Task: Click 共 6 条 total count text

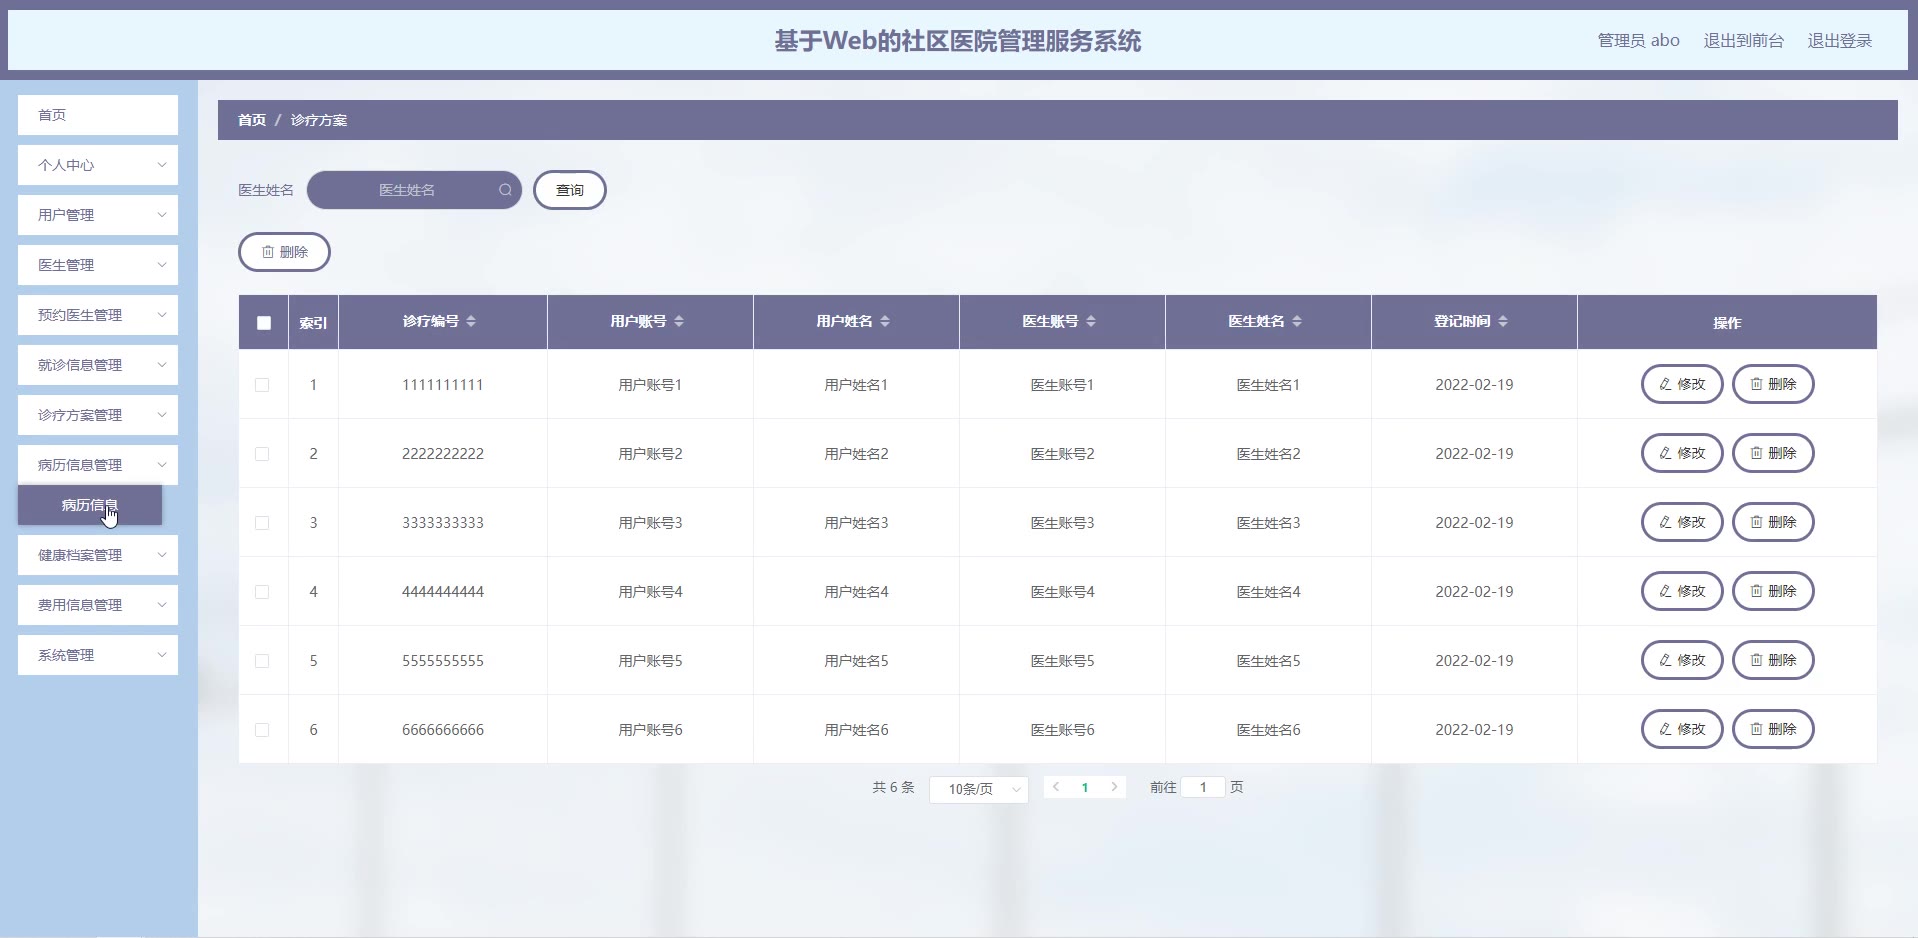Action: 893,787
